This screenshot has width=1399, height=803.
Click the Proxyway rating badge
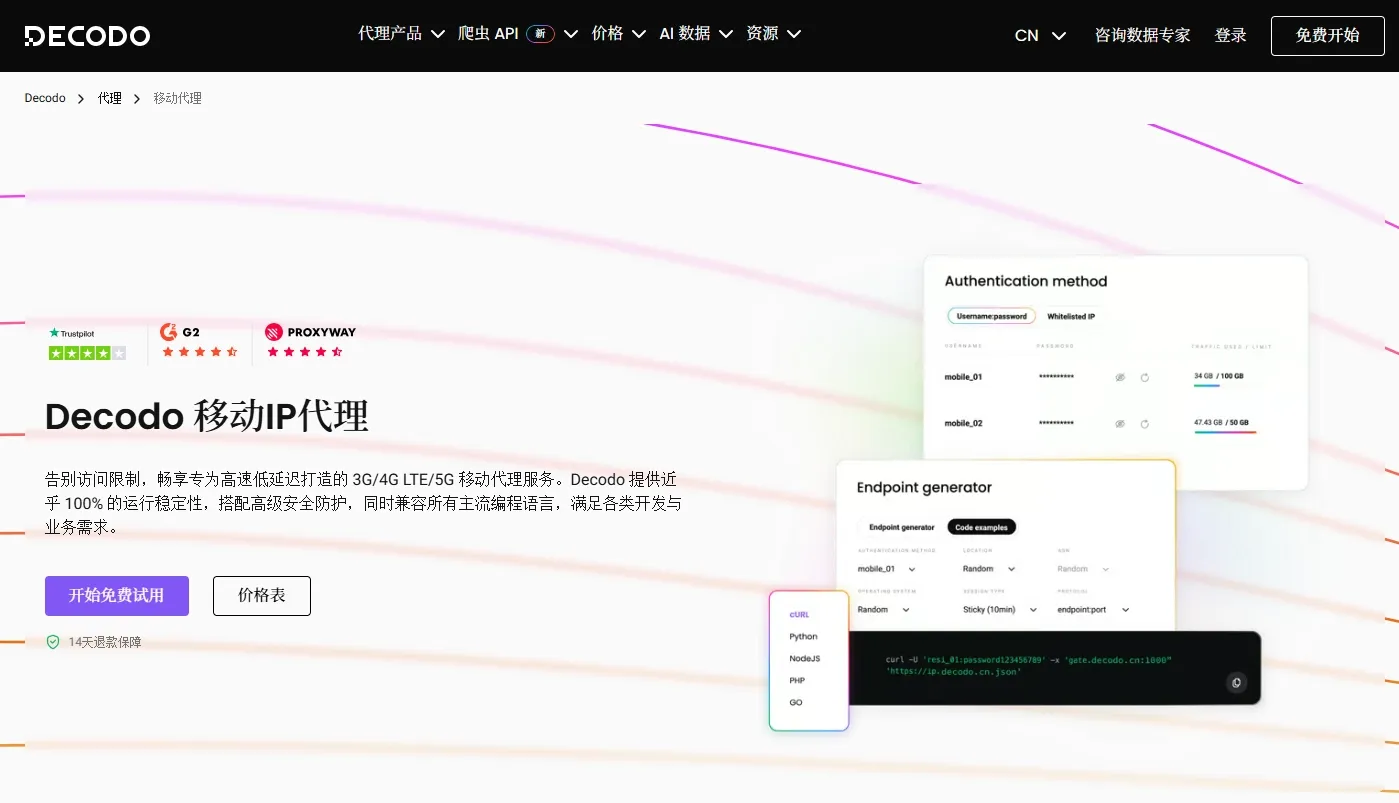pos(309,341)
